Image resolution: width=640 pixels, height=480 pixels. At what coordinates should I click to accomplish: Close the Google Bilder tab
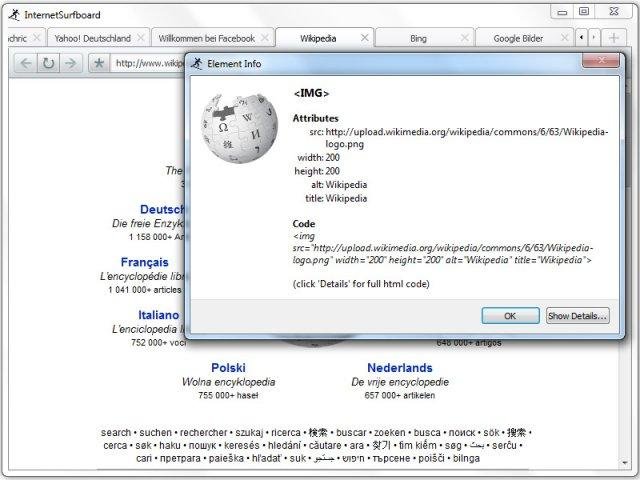(564, 38)
